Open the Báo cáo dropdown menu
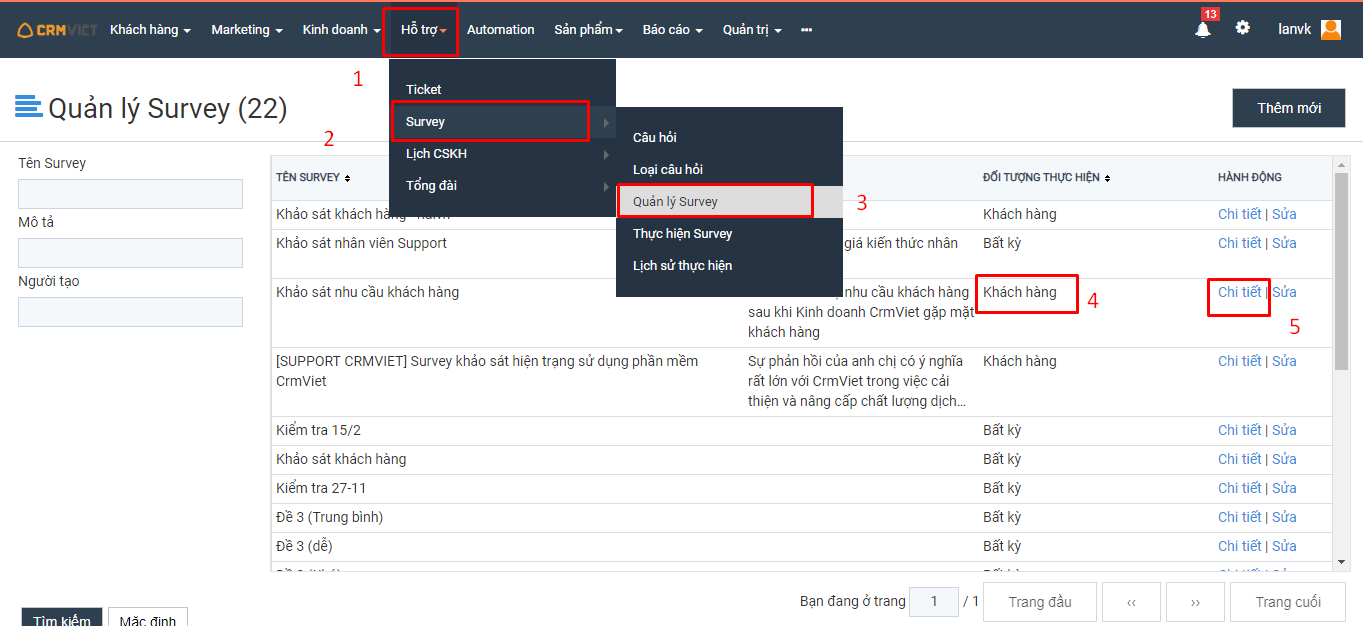1363x626 pixels. point(672,30)
